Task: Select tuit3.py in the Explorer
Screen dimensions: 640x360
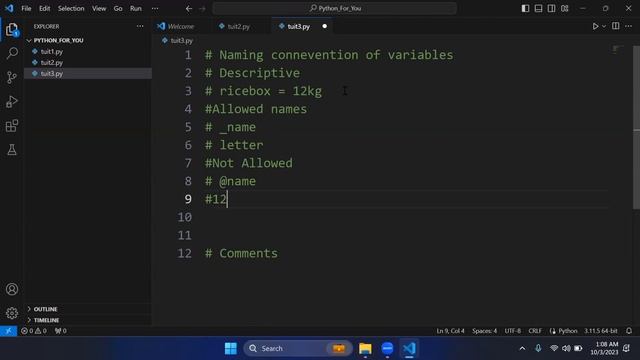Action: coord(88,73)
